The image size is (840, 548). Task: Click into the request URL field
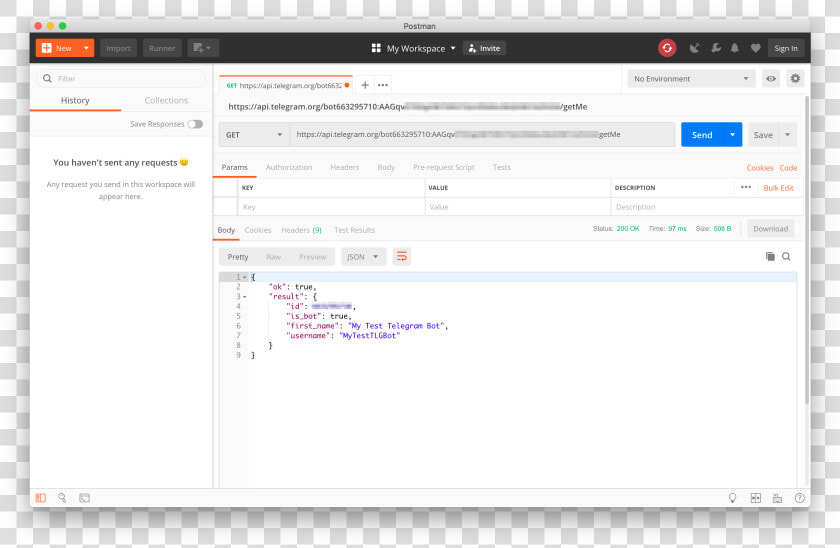(x=482, y=134)
